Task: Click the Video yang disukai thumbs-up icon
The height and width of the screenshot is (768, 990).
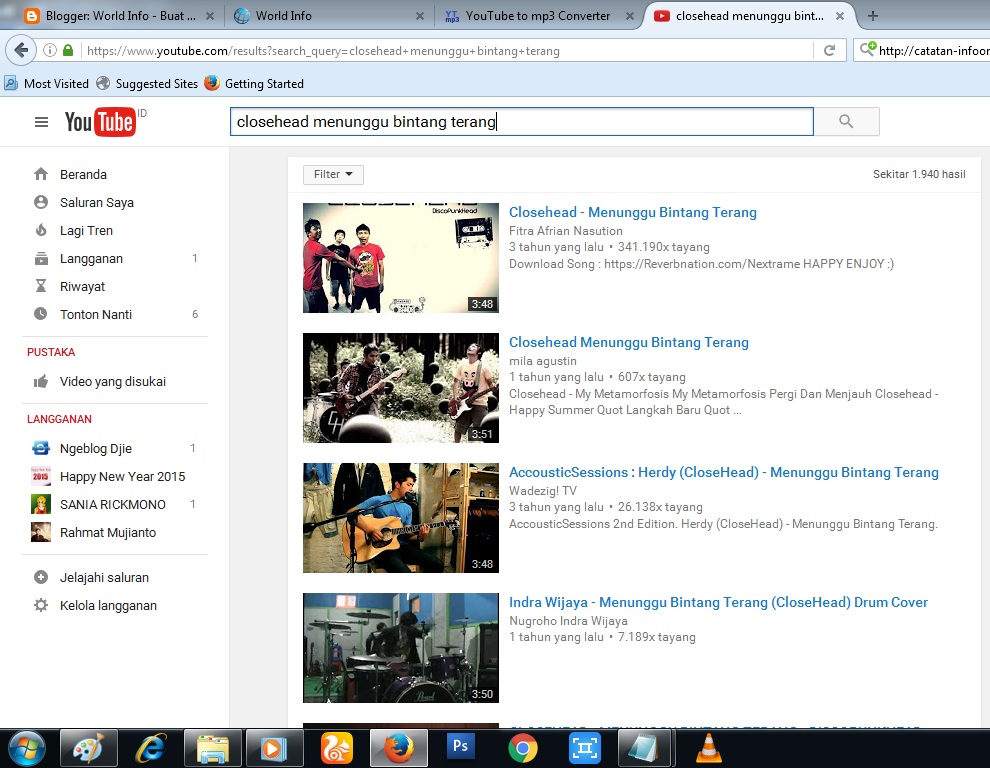Action: (x=41, y=381)
